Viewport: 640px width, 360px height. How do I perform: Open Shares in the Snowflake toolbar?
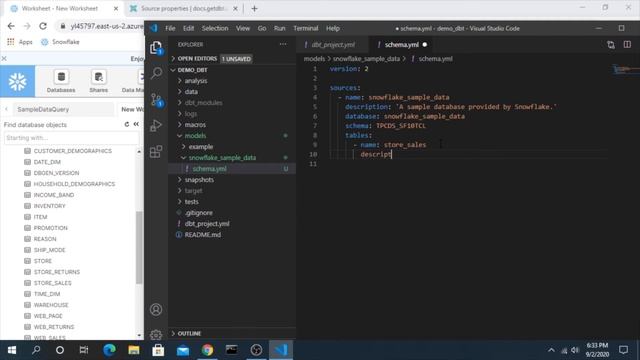coord(98,82)
